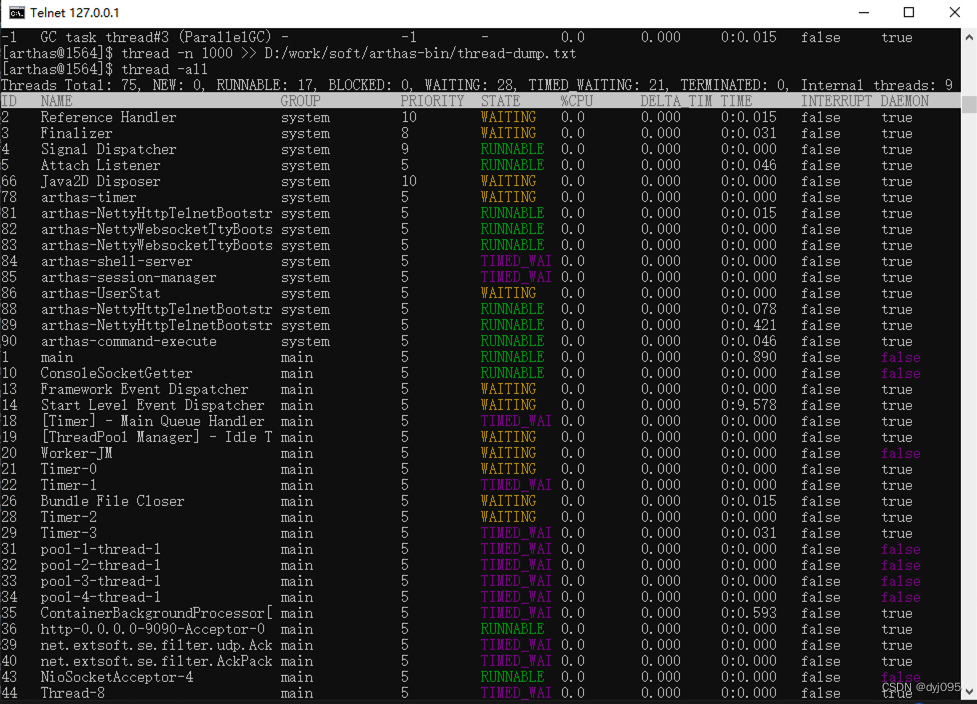Image resolution: width=977 pixels, height=704 pixels.
Task: Click the 'thread -all' command line
Action: tap(164, 69)
